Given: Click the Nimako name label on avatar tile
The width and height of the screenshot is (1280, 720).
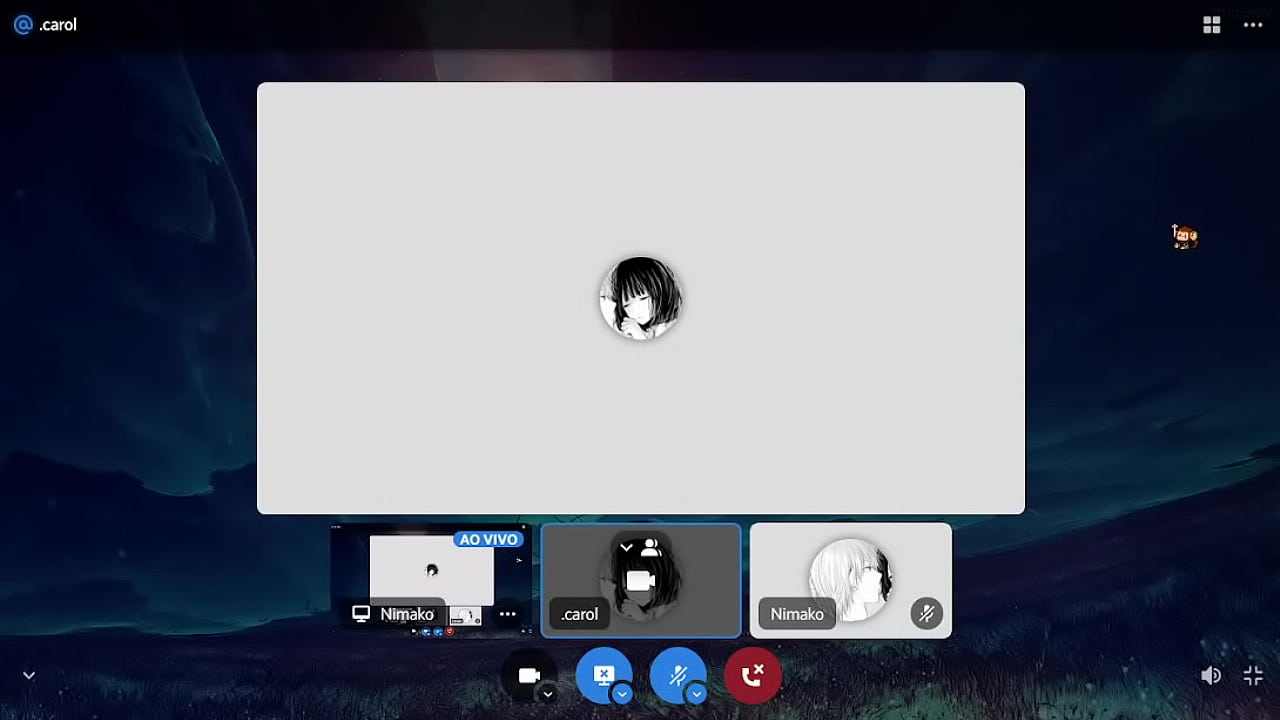Looking at the screenshot, I should tap(797, 614).
